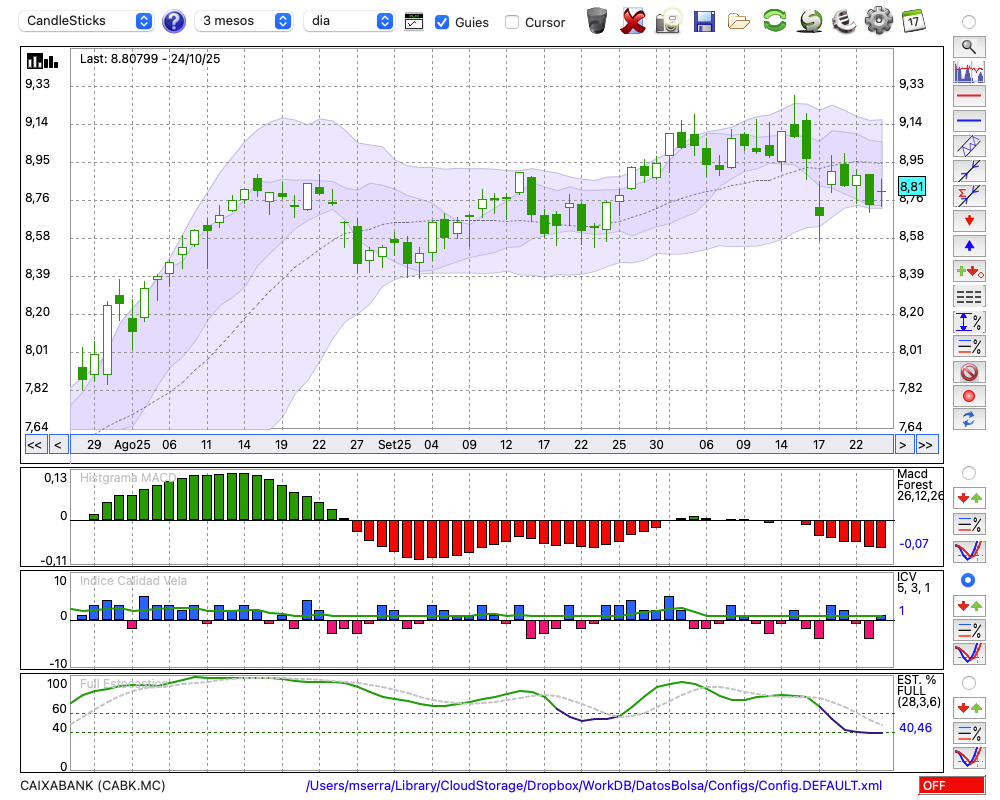Select the vertical percent measure tool

969,321
